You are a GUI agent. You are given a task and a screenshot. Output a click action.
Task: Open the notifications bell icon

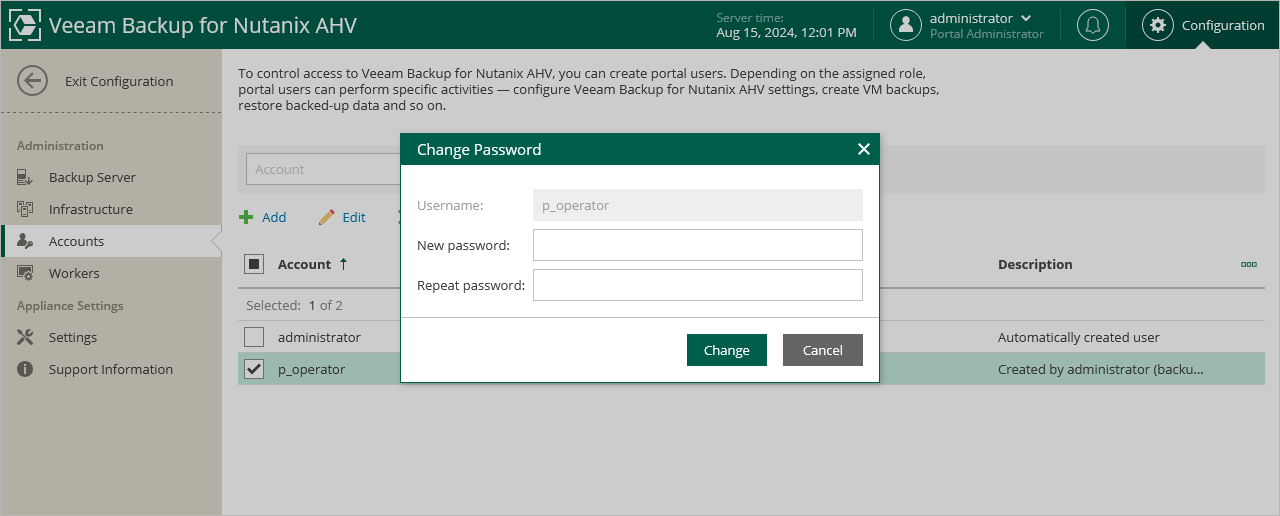pyautogui.click(x=1092, y=25)
